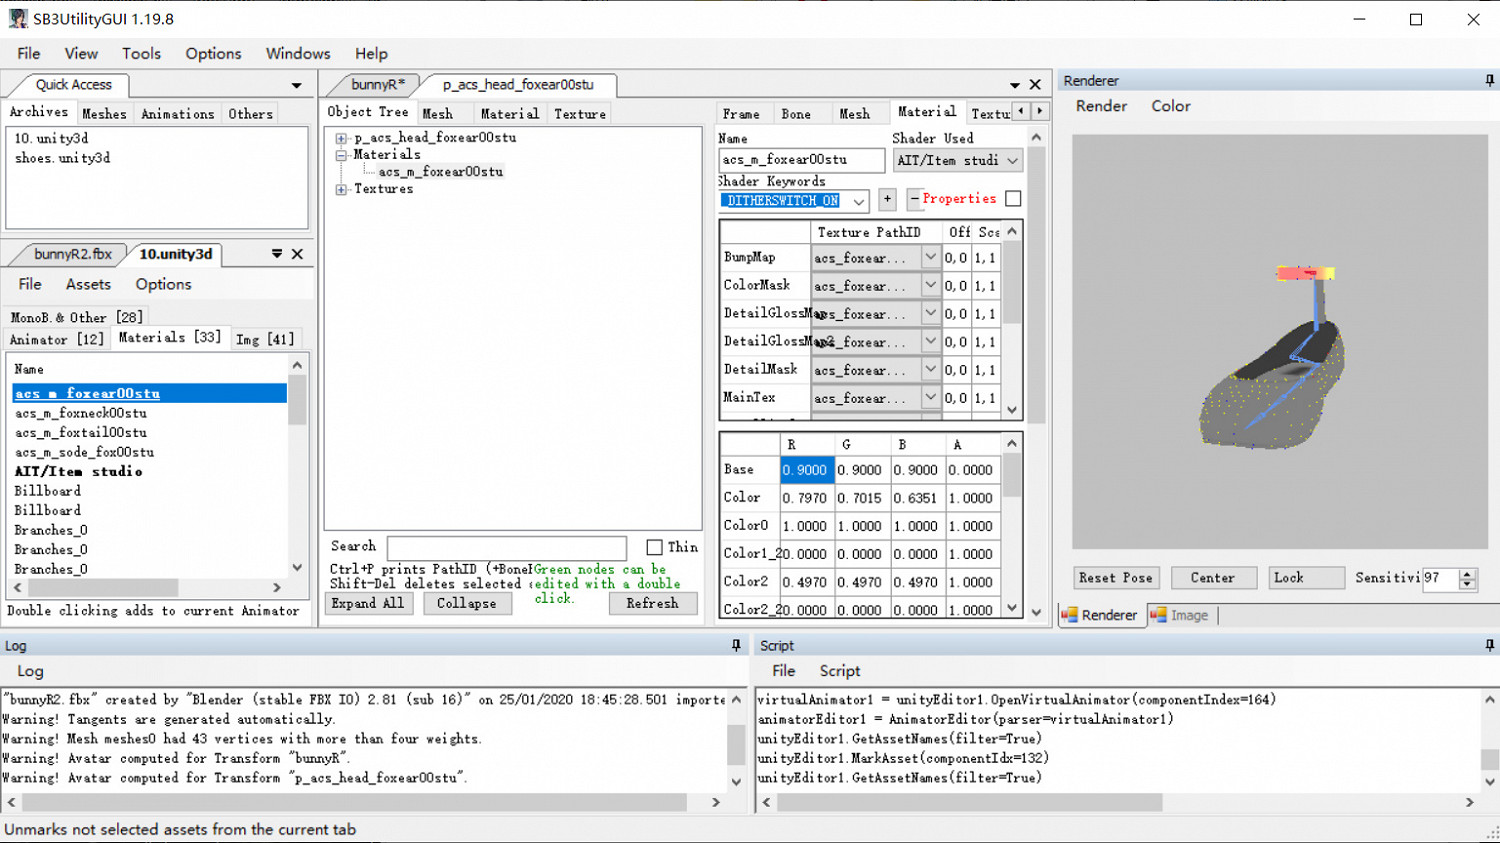
Task: Expand the Textures node in Object Tree
Action: click(341, 189)
